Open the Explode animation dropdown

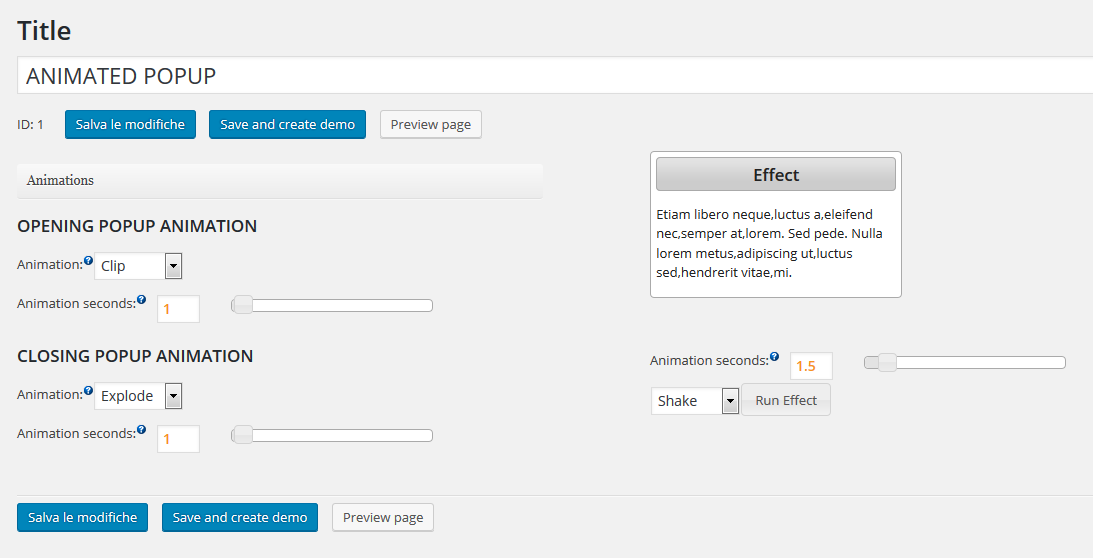pyautogui.click(x=138, y=395)
